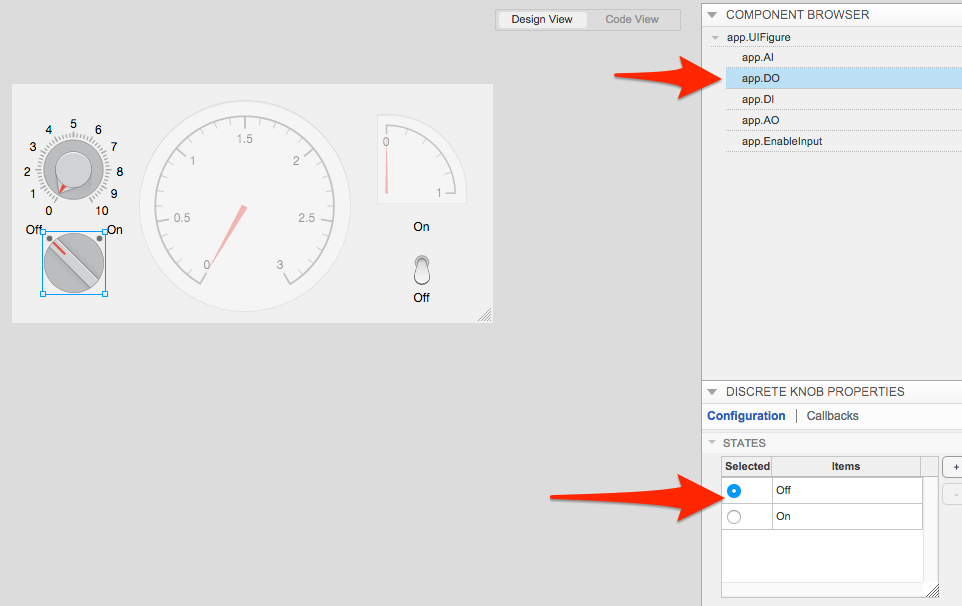Edit the Off item text in the states table

847,490
